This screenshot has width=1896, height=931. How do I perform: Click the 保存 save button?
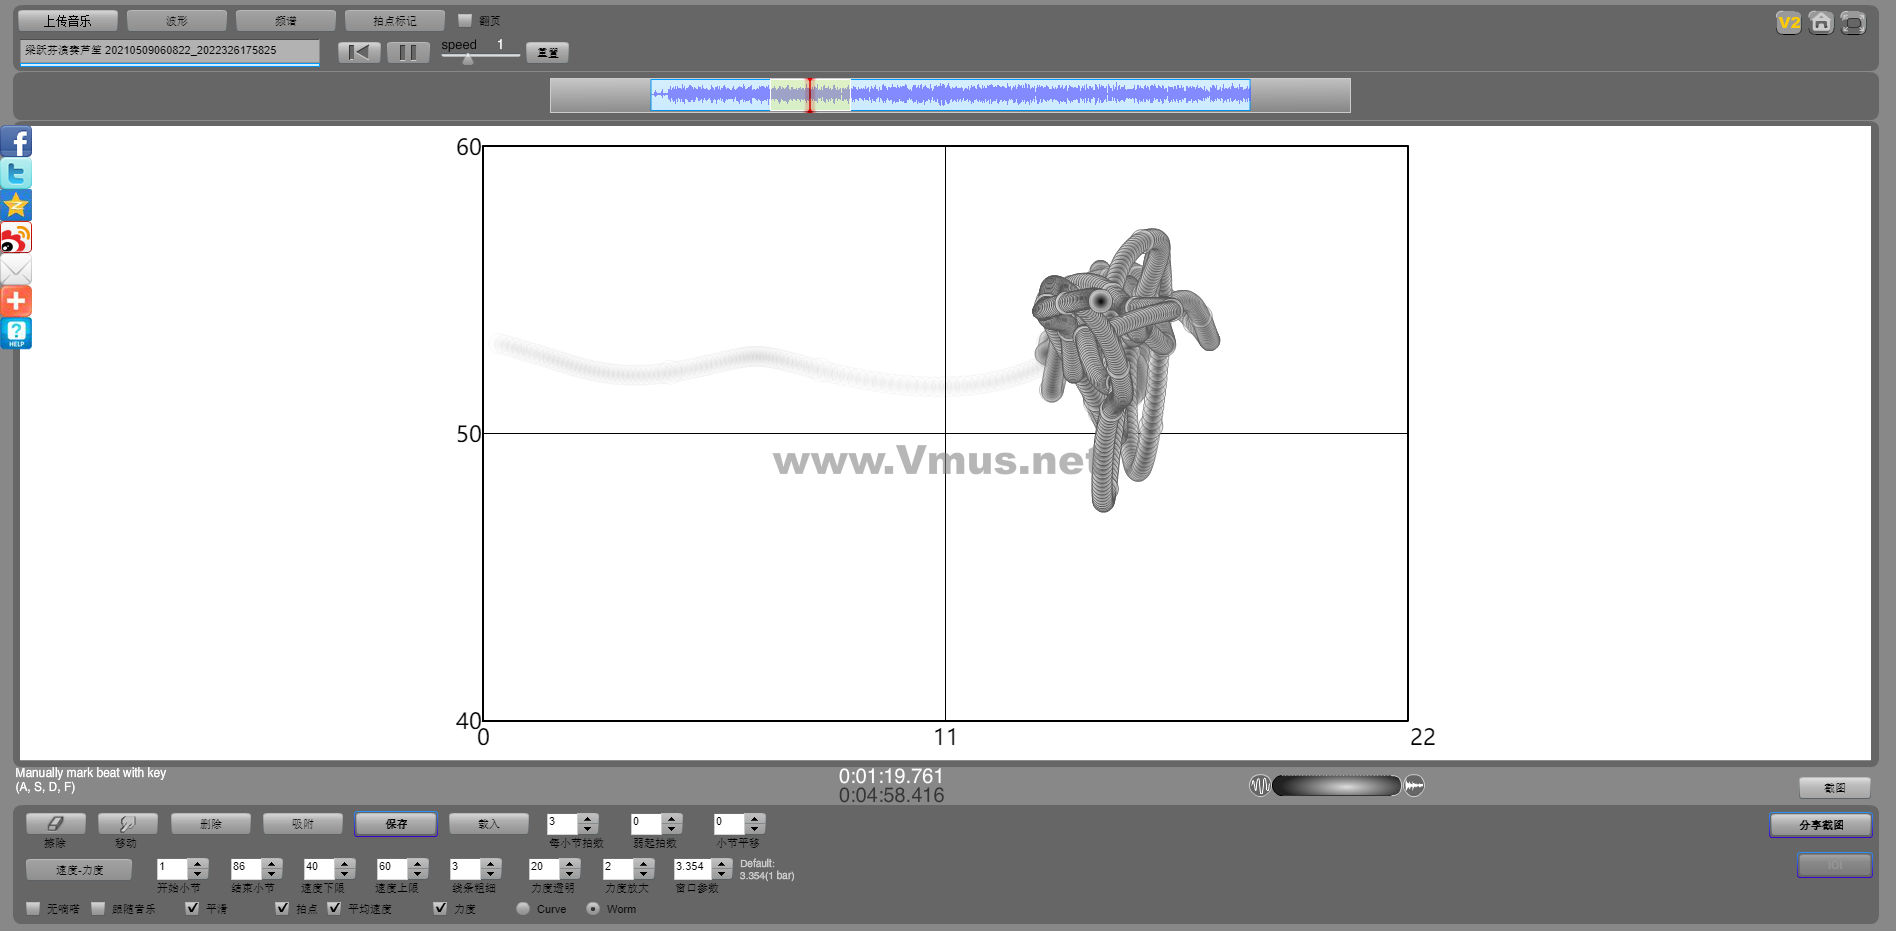click(x=396, y=824)
